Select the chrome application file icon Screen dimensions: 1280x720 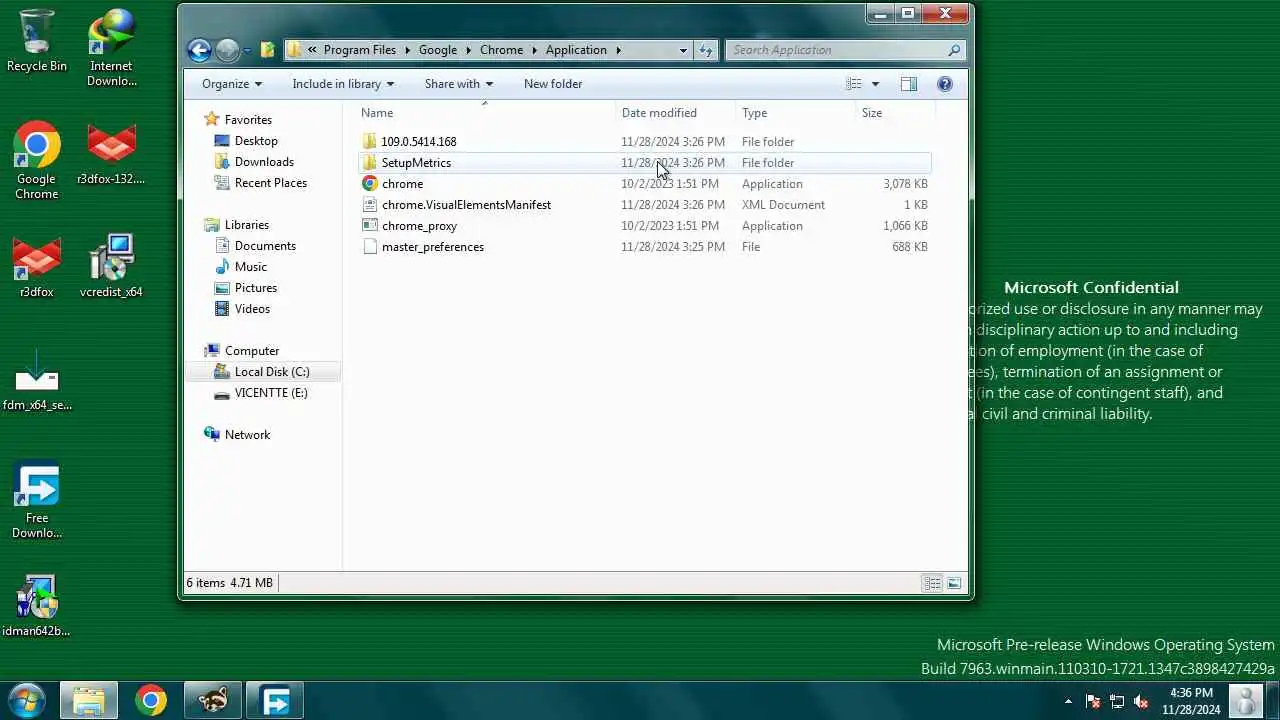(x=370, y=184)
